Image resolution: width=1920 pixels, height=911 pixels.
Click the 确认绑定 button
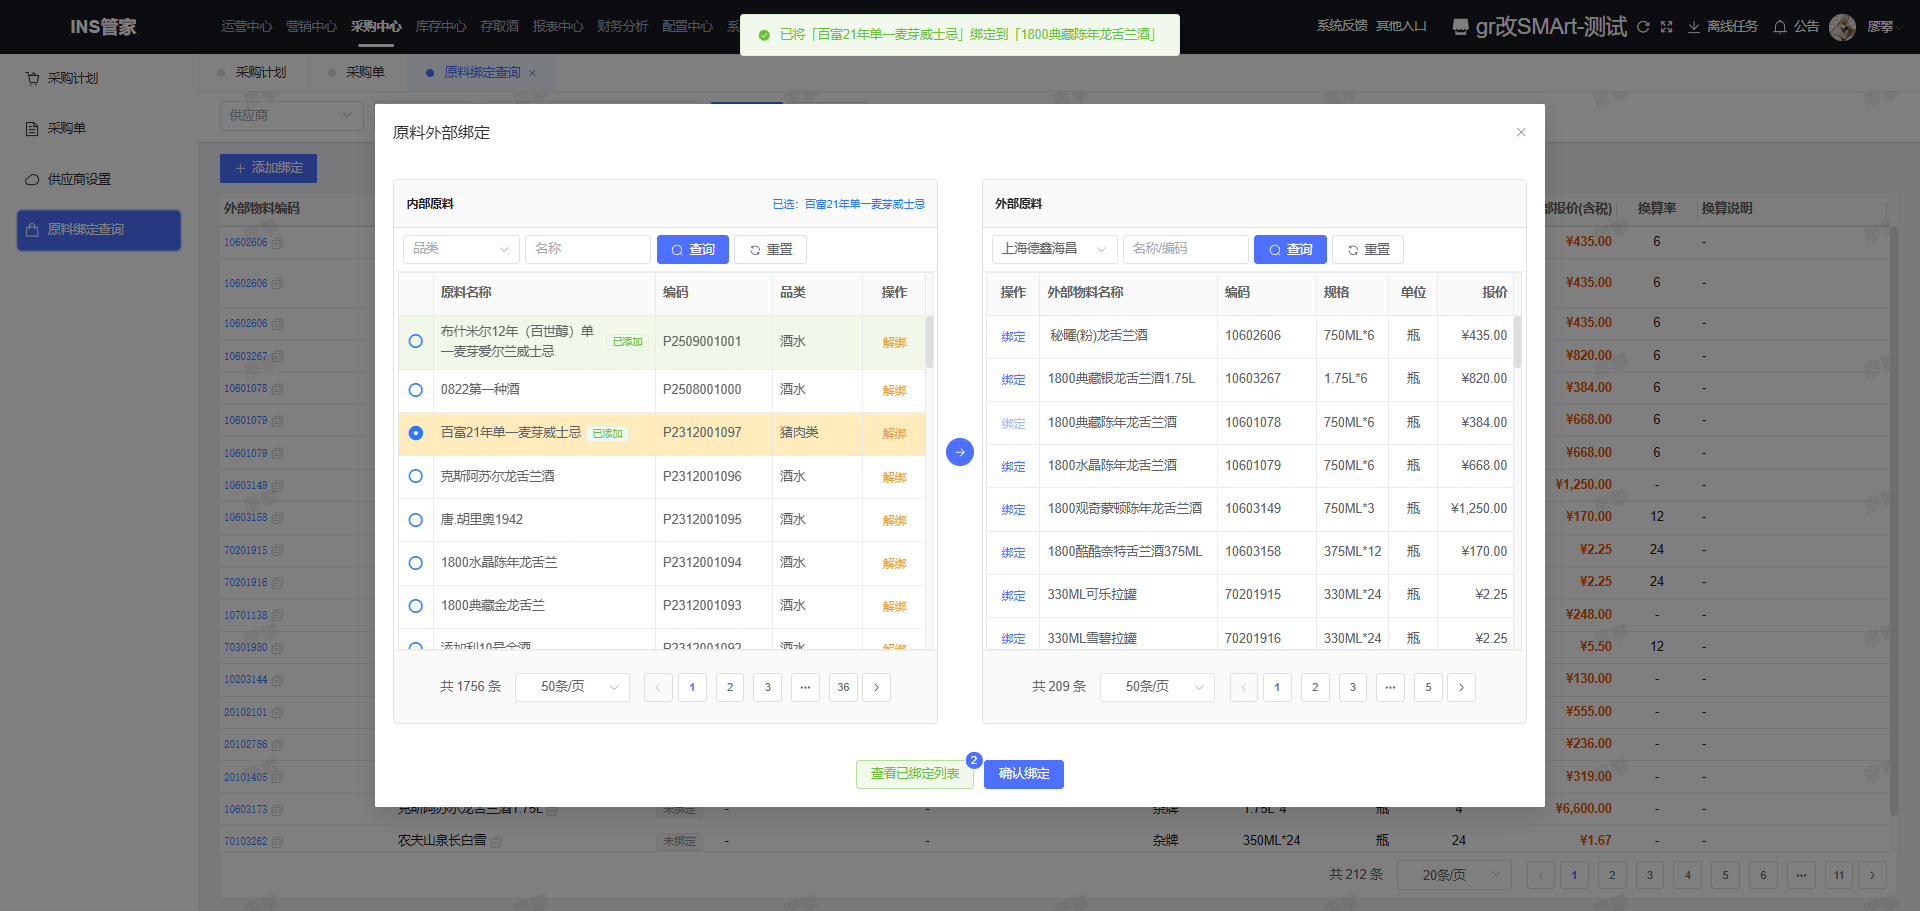point(1023,774)
